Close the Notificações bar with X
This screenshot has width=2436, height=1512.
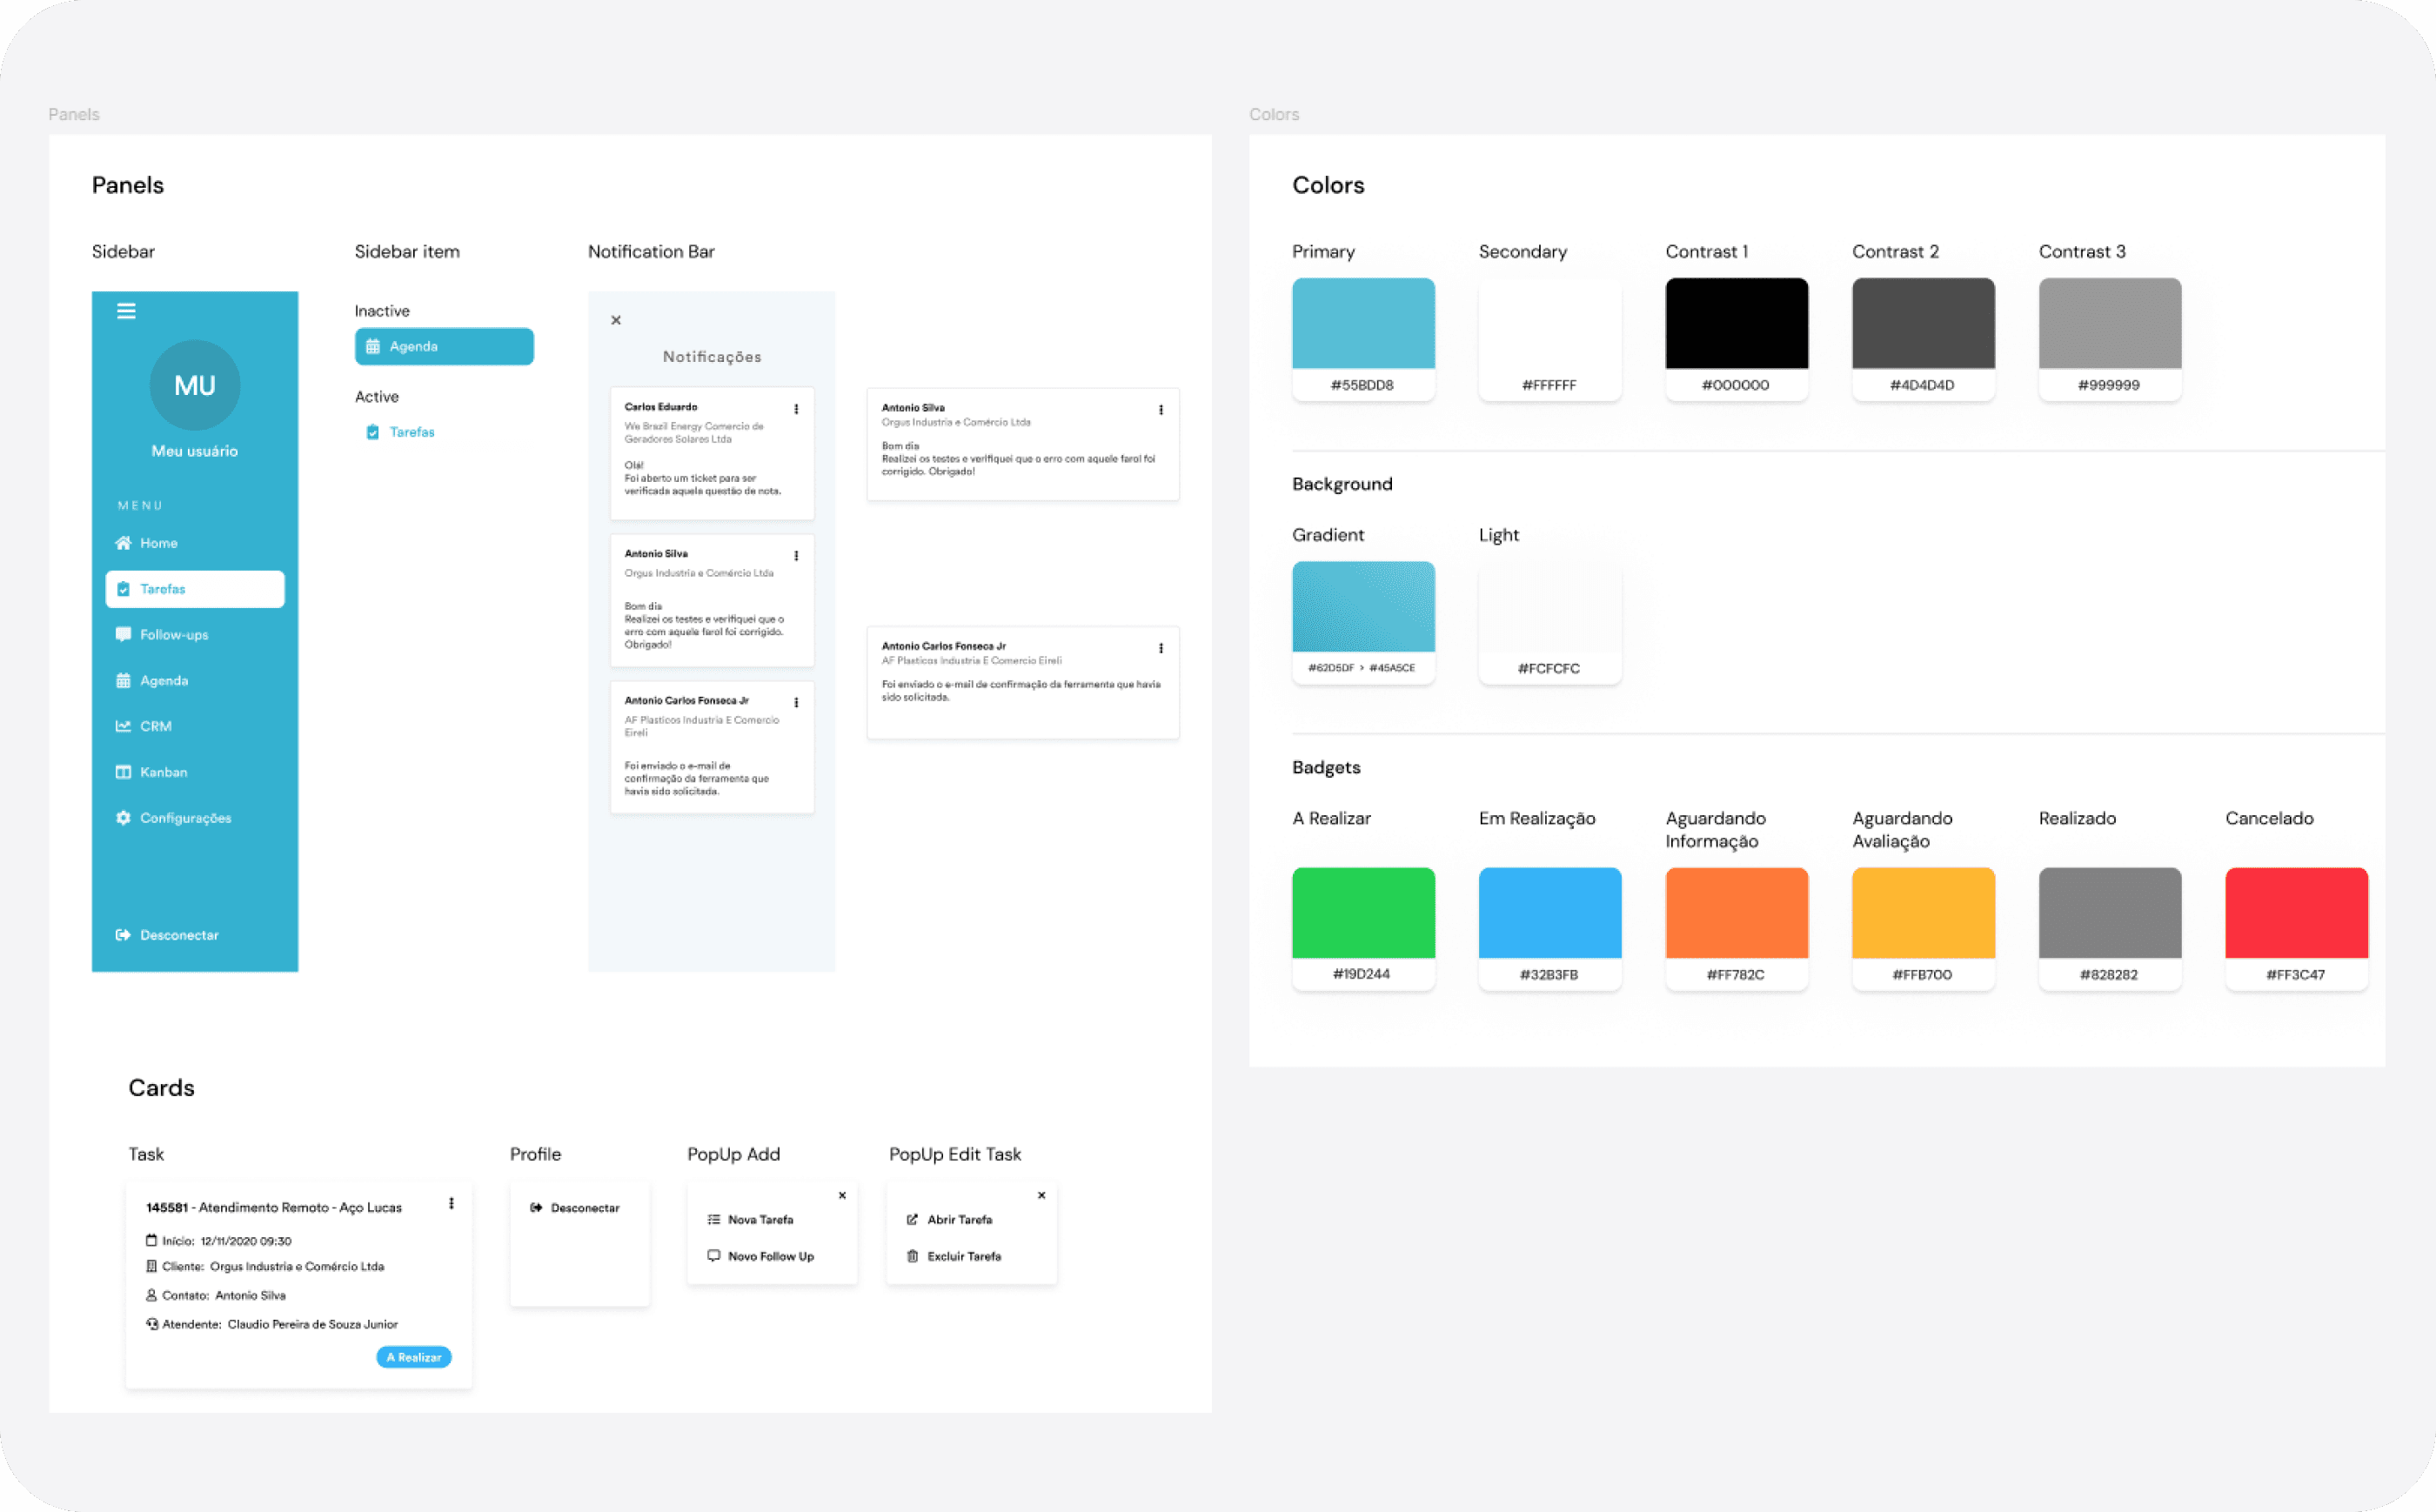(616, 320)
